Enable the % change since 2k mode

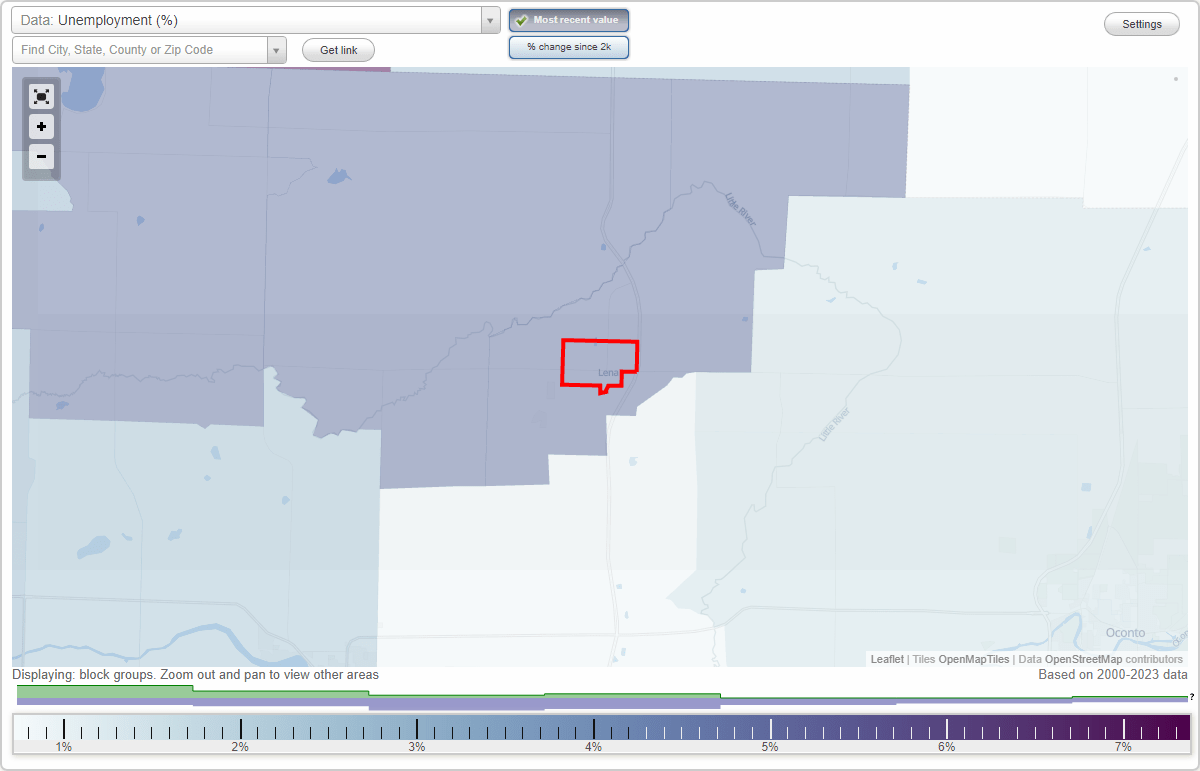pyautogui.click(x=568, y=46)
